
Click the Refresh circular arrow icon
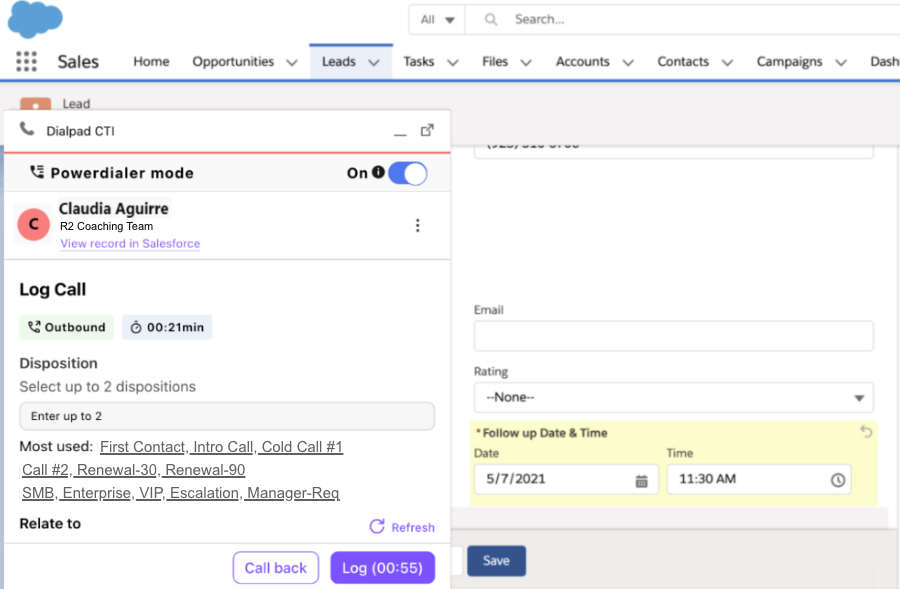click(377, 526)
